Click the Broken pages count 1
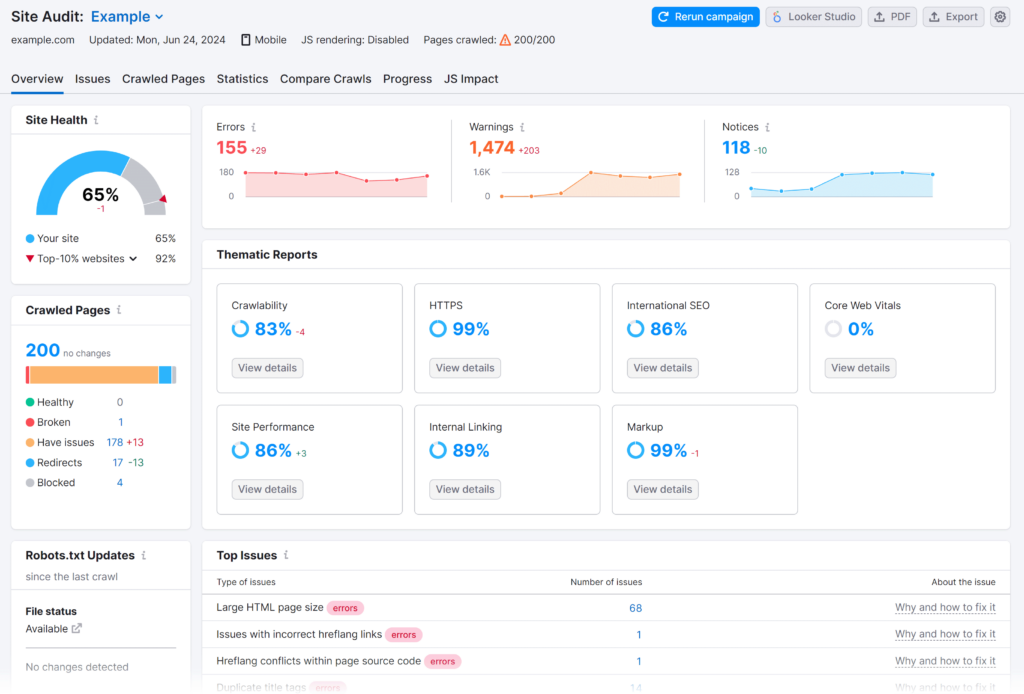Viewport: 1024px width, 694px height. 121,422
